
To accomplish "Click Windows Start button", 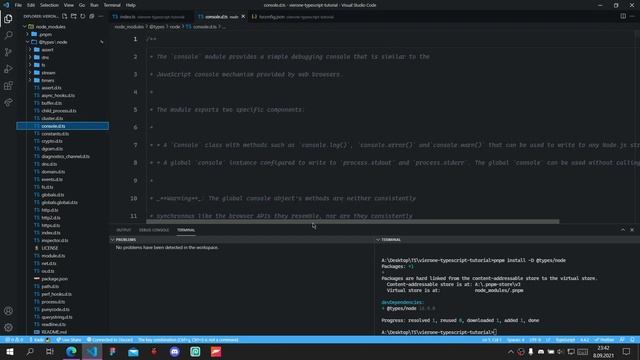I will (x=9, y=351).
